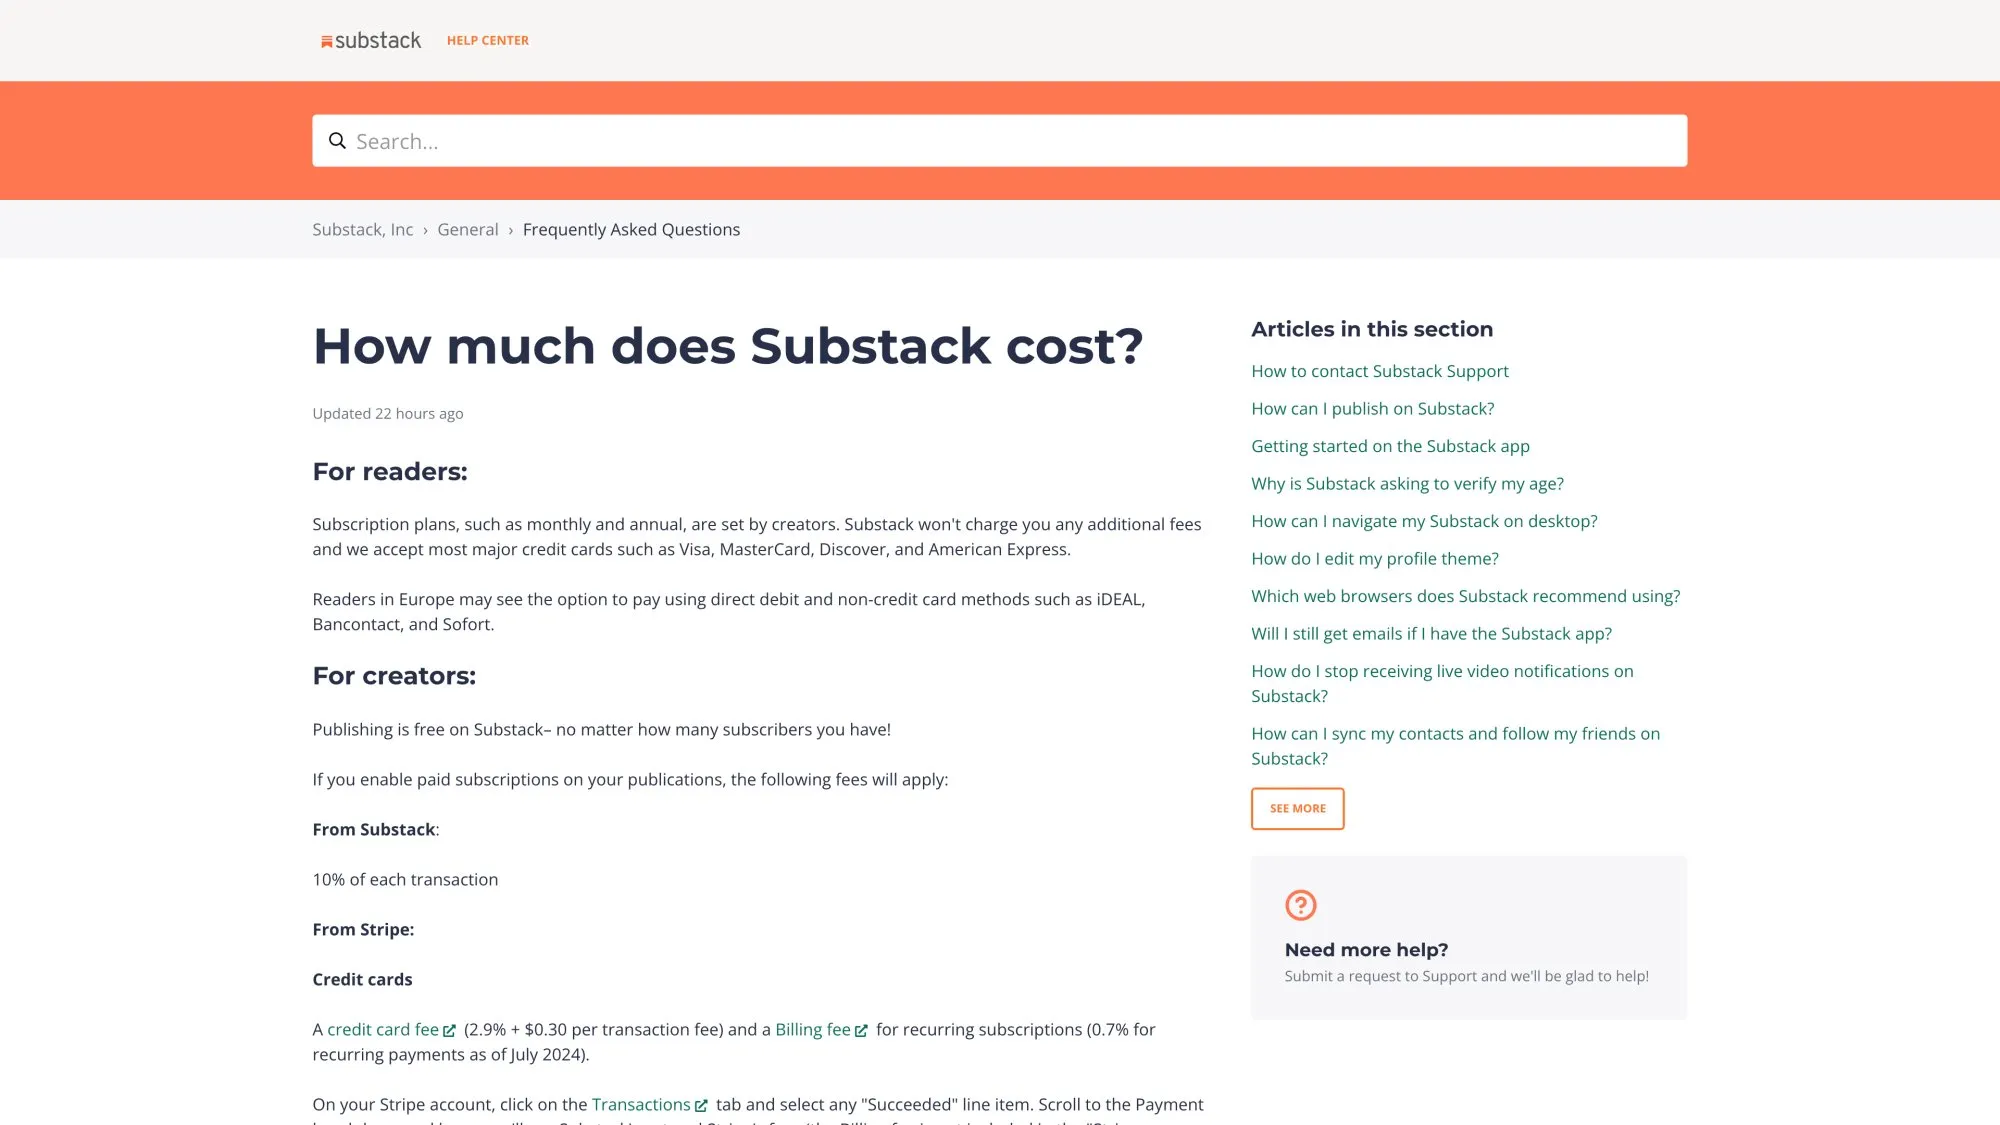Open Why is Substack asking to verify my age
The width and height of the screenshot is (2000, 1125).
pos(1407,483)
